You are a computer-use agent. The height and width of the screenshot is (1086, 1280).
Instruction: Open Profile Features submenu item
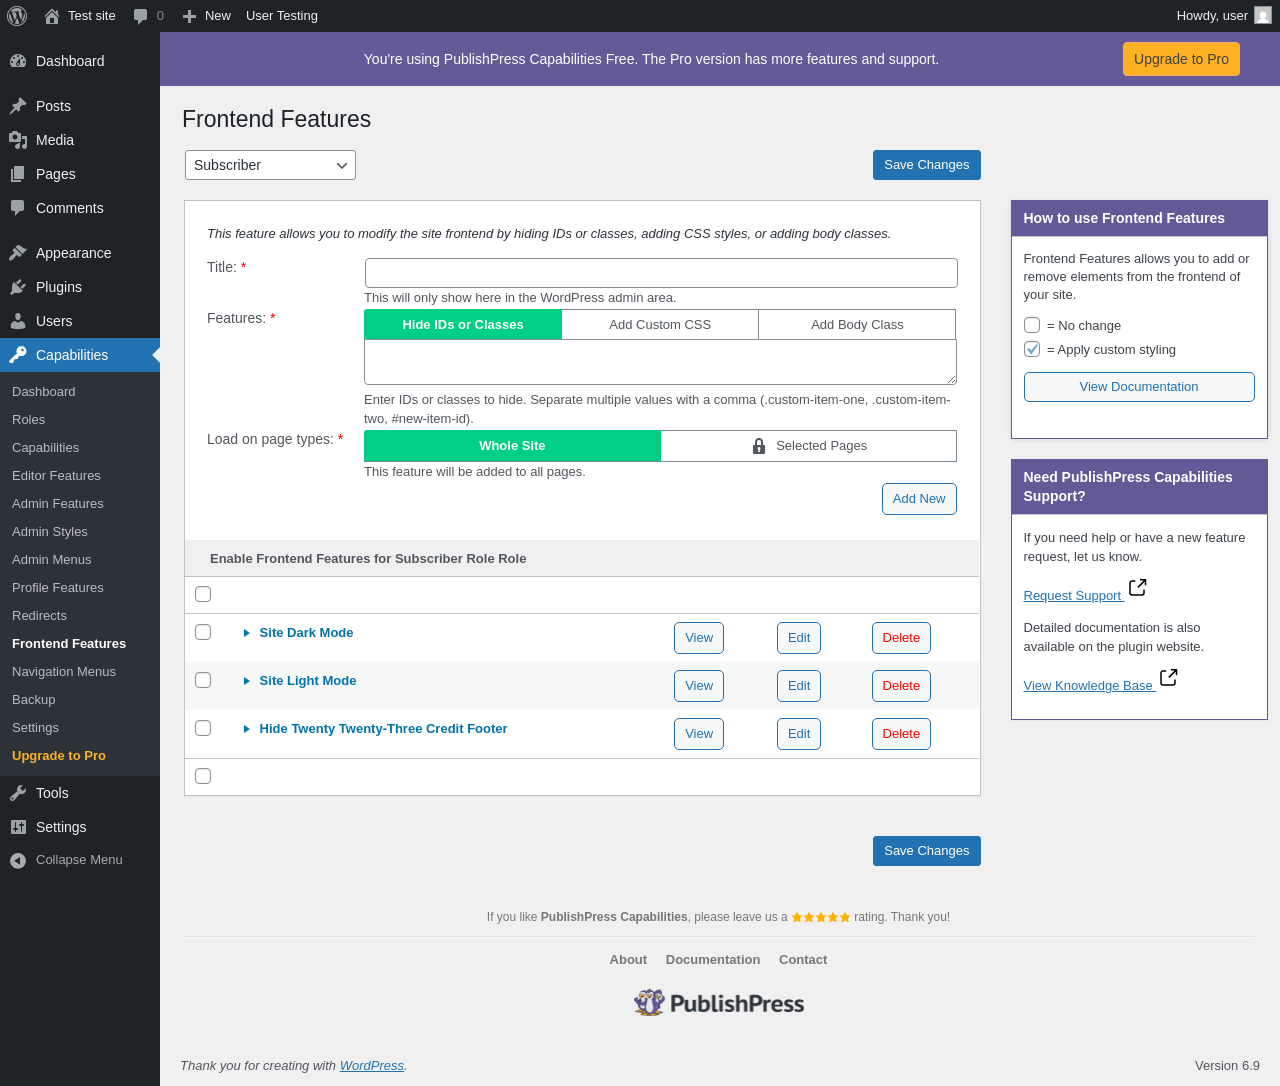58,588
